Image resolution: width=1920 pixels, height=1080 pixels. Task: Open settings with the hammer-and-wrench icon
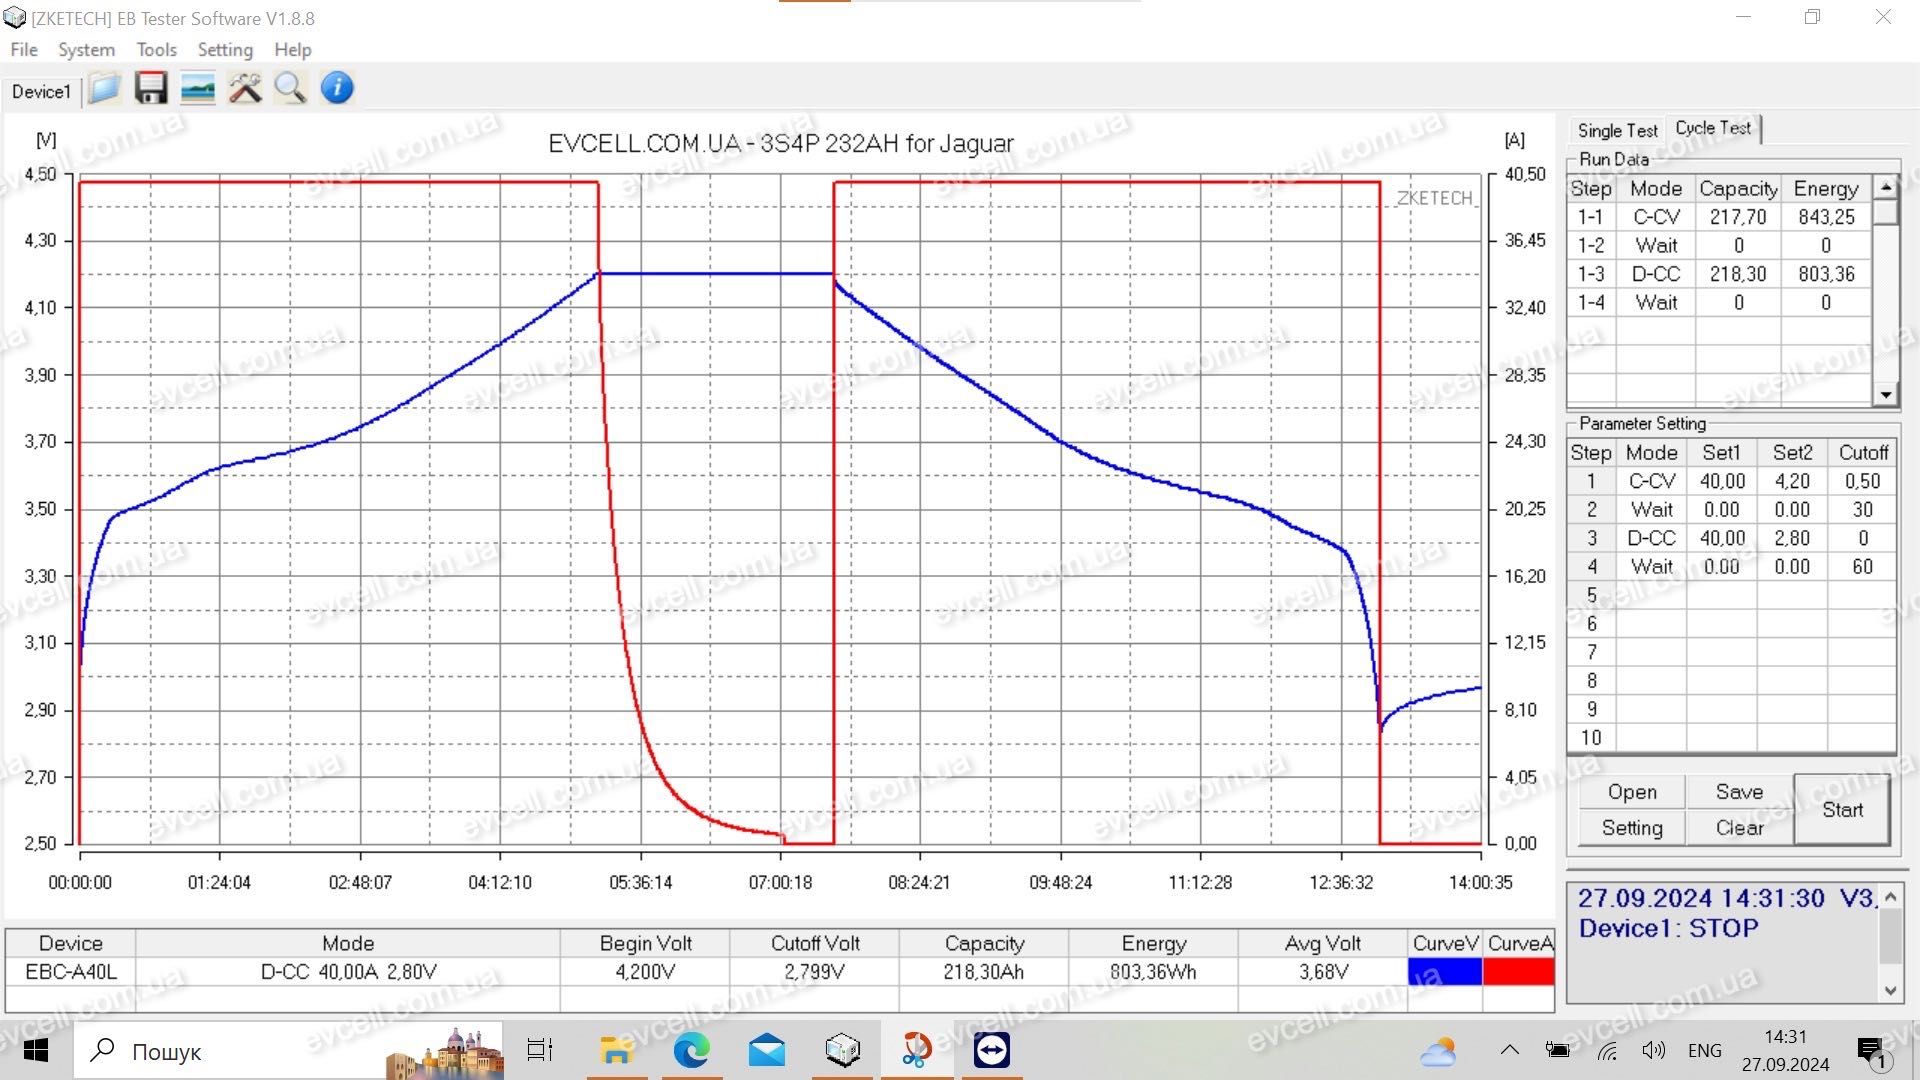point(245,89)
